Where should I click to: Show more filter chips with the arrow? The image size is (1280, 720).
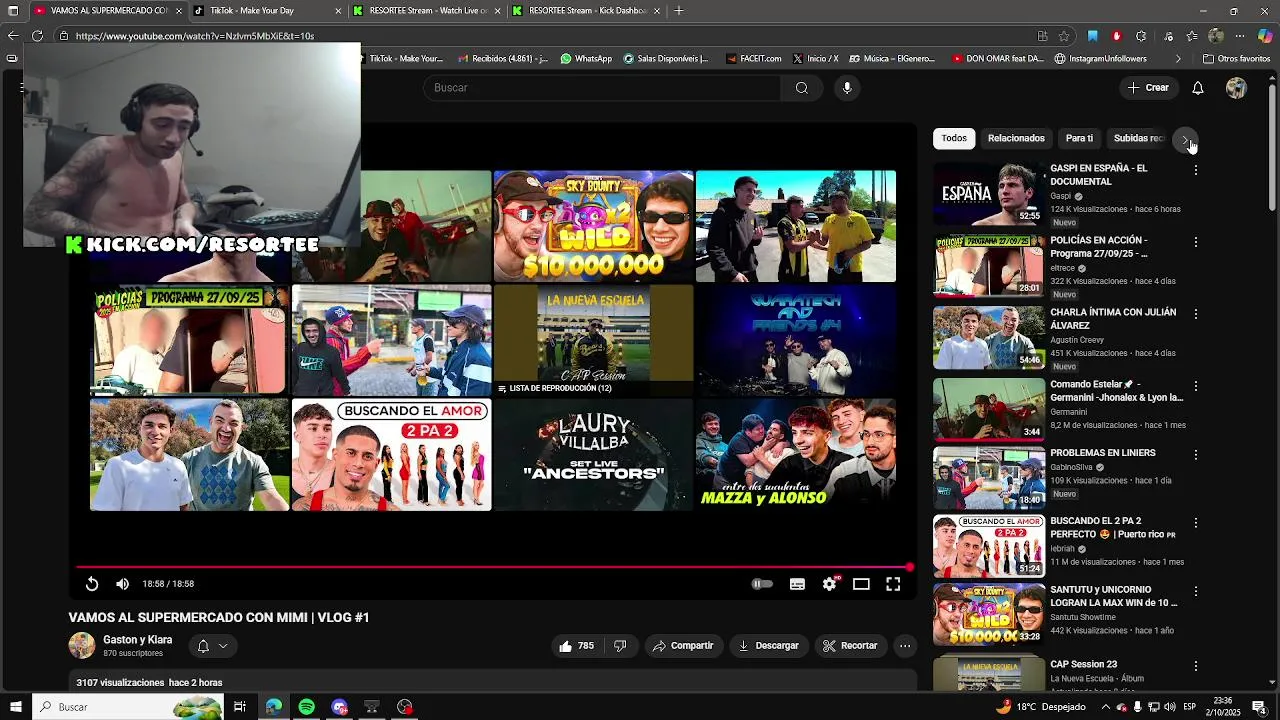(1186, 140)
